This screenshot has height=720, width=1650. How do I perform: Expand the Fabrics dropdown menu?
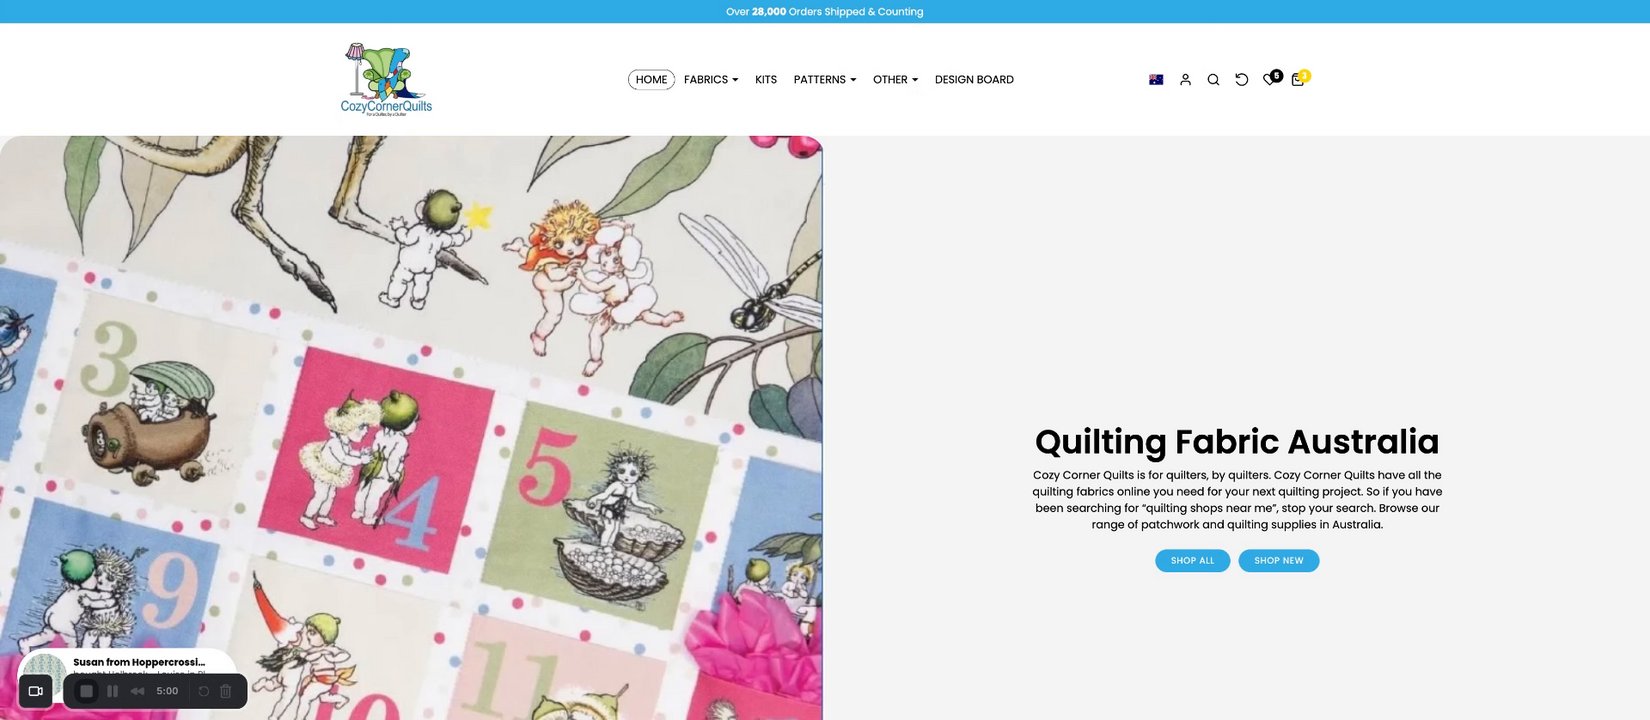point(711,80)
